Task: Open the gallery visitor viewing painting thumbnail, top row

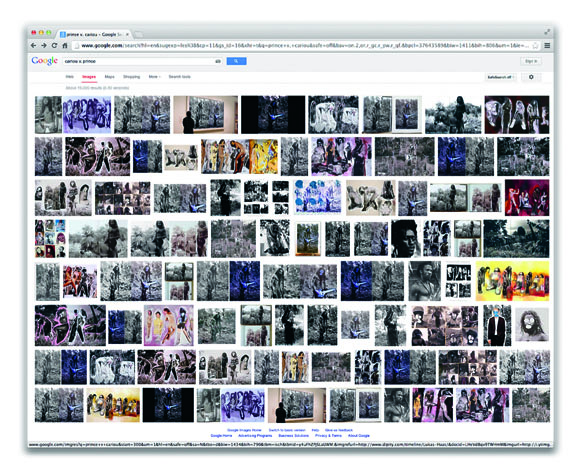Action: pyautogui.click(x=206, y=115)
